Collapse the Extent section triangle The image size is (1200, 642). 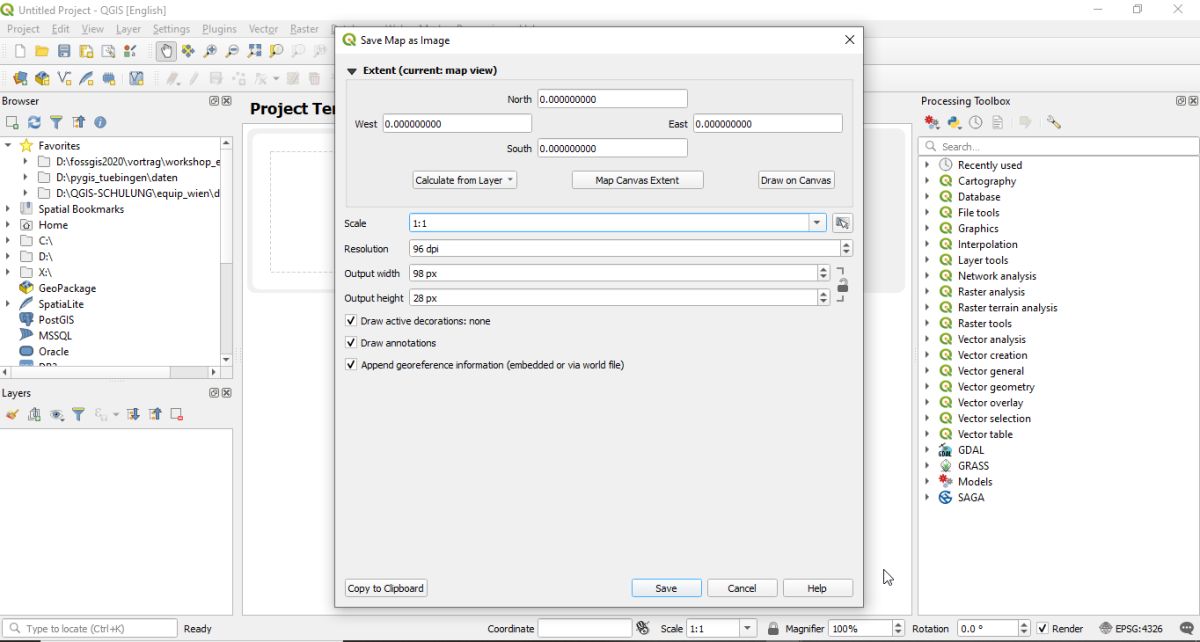352,71
